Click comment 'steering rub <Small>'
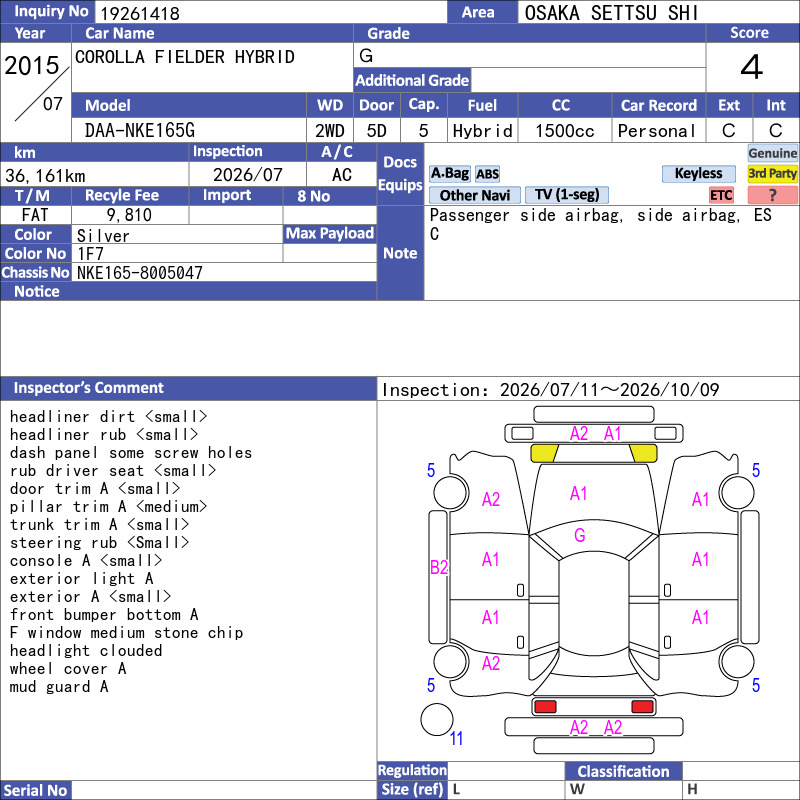Screen dimensions: 800x800 (x=99, y=543)
